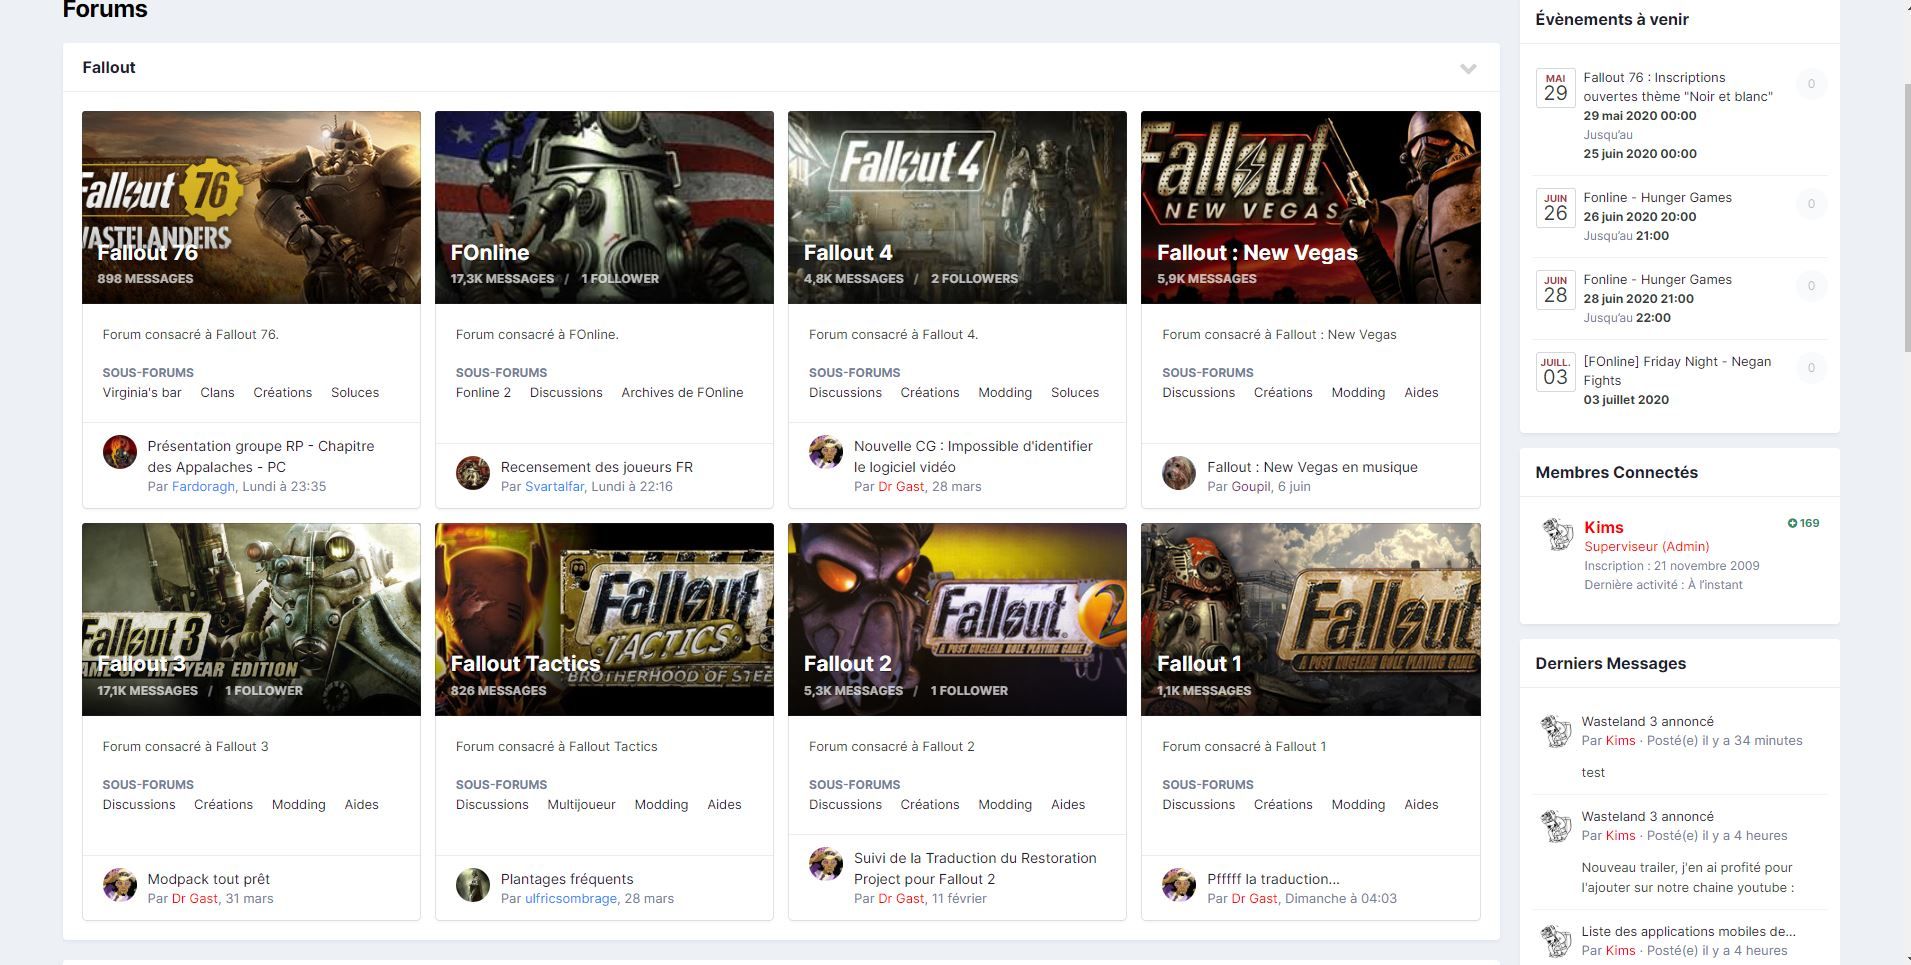The height and width of the screenshot is (965, 1911).
Task: Collapse the Fallout category chevron
Action: coord(1468,69)
